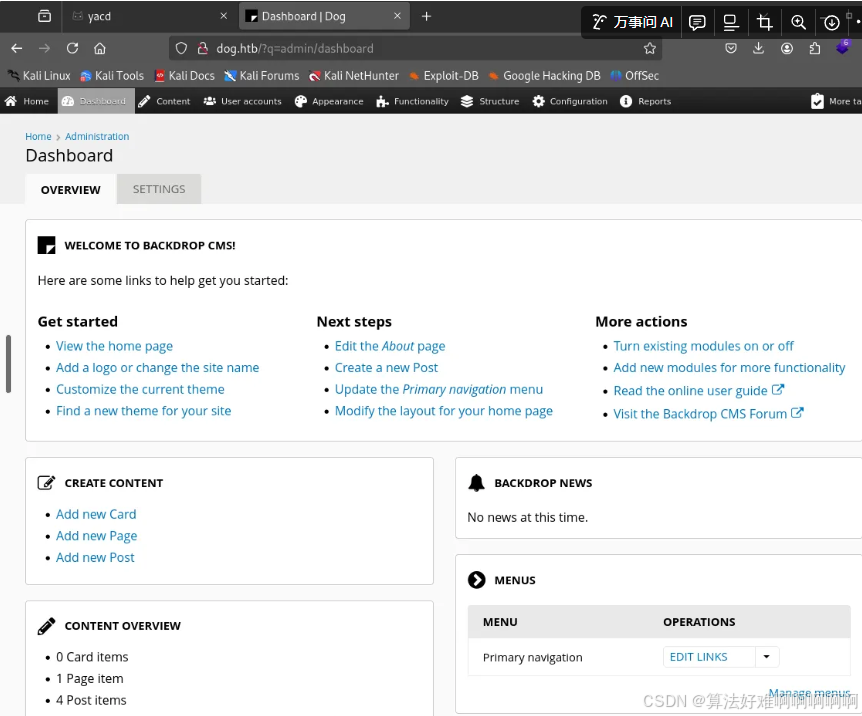Click Read the online user guide link
The image size is (862, 716).
pyautogui.click(x=698, y=390)
